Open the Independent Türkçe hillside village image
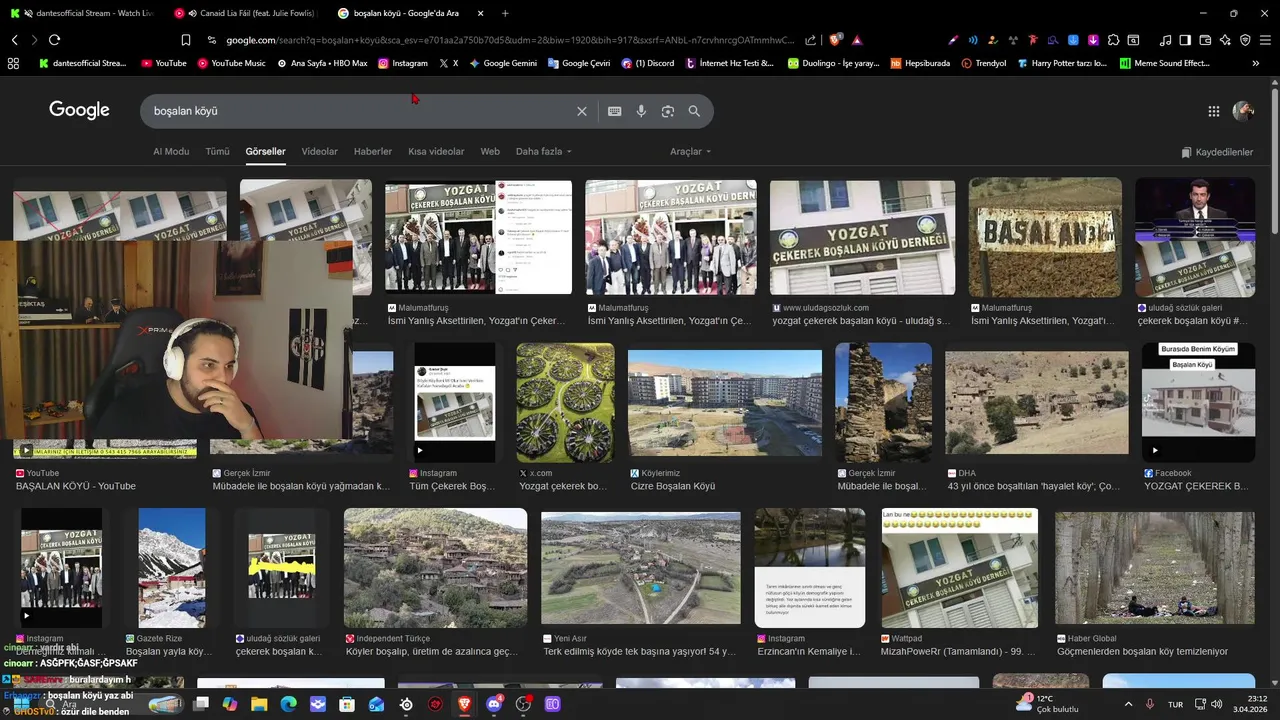Screen dimensions: 1280x720 pyautogui.click(x=435, y=568)
